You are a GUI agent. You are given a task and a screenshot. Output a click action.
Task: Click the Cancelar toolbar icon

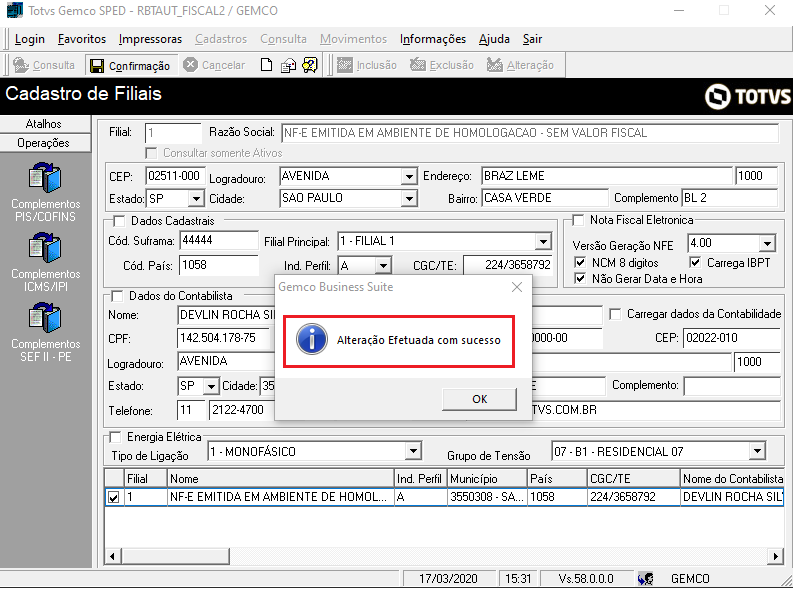[190, 65]
